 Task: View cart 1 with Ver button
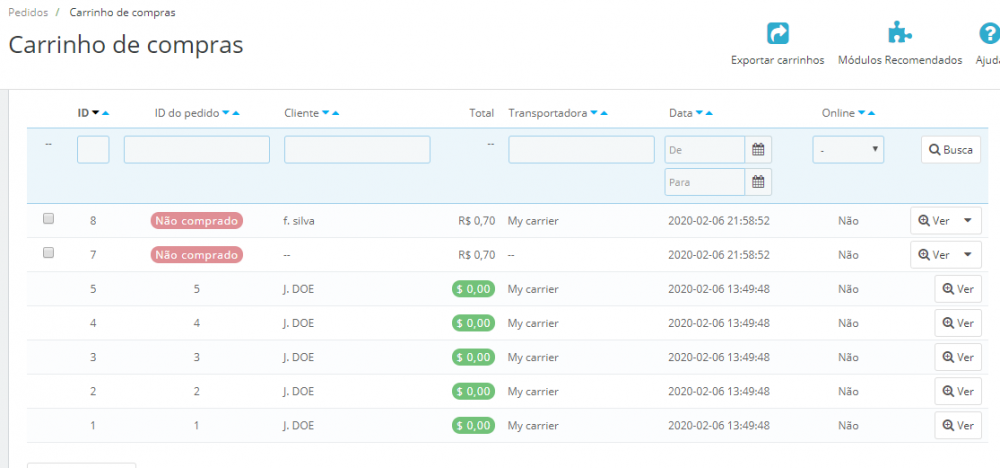coord(958,425)
